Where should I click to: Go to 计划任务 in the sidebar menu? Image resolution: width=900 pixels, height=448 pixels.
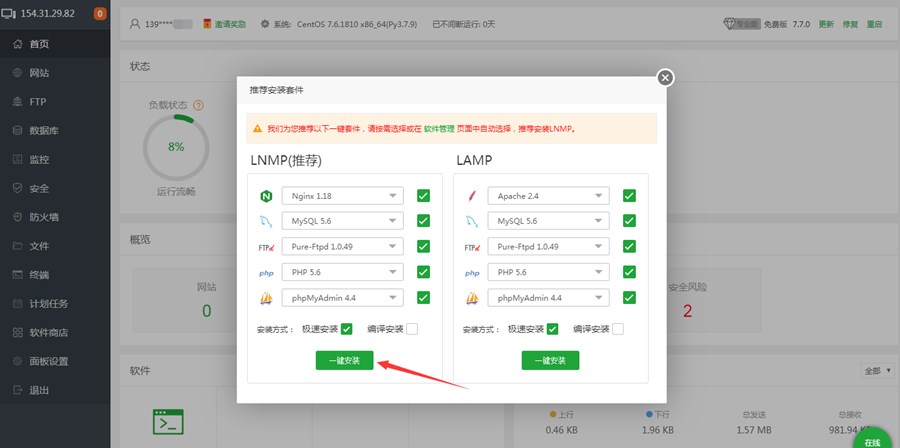pos(49,303)
